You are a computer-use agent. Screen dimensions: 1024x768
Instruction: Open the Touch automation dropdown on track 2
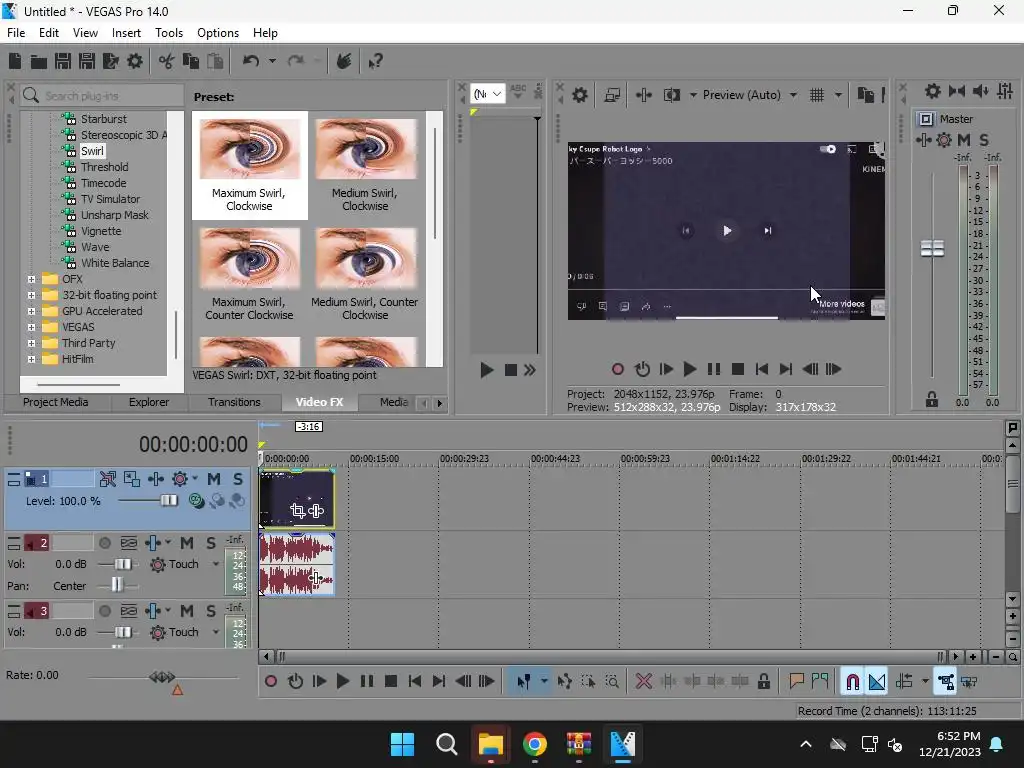tap(216, 564)
